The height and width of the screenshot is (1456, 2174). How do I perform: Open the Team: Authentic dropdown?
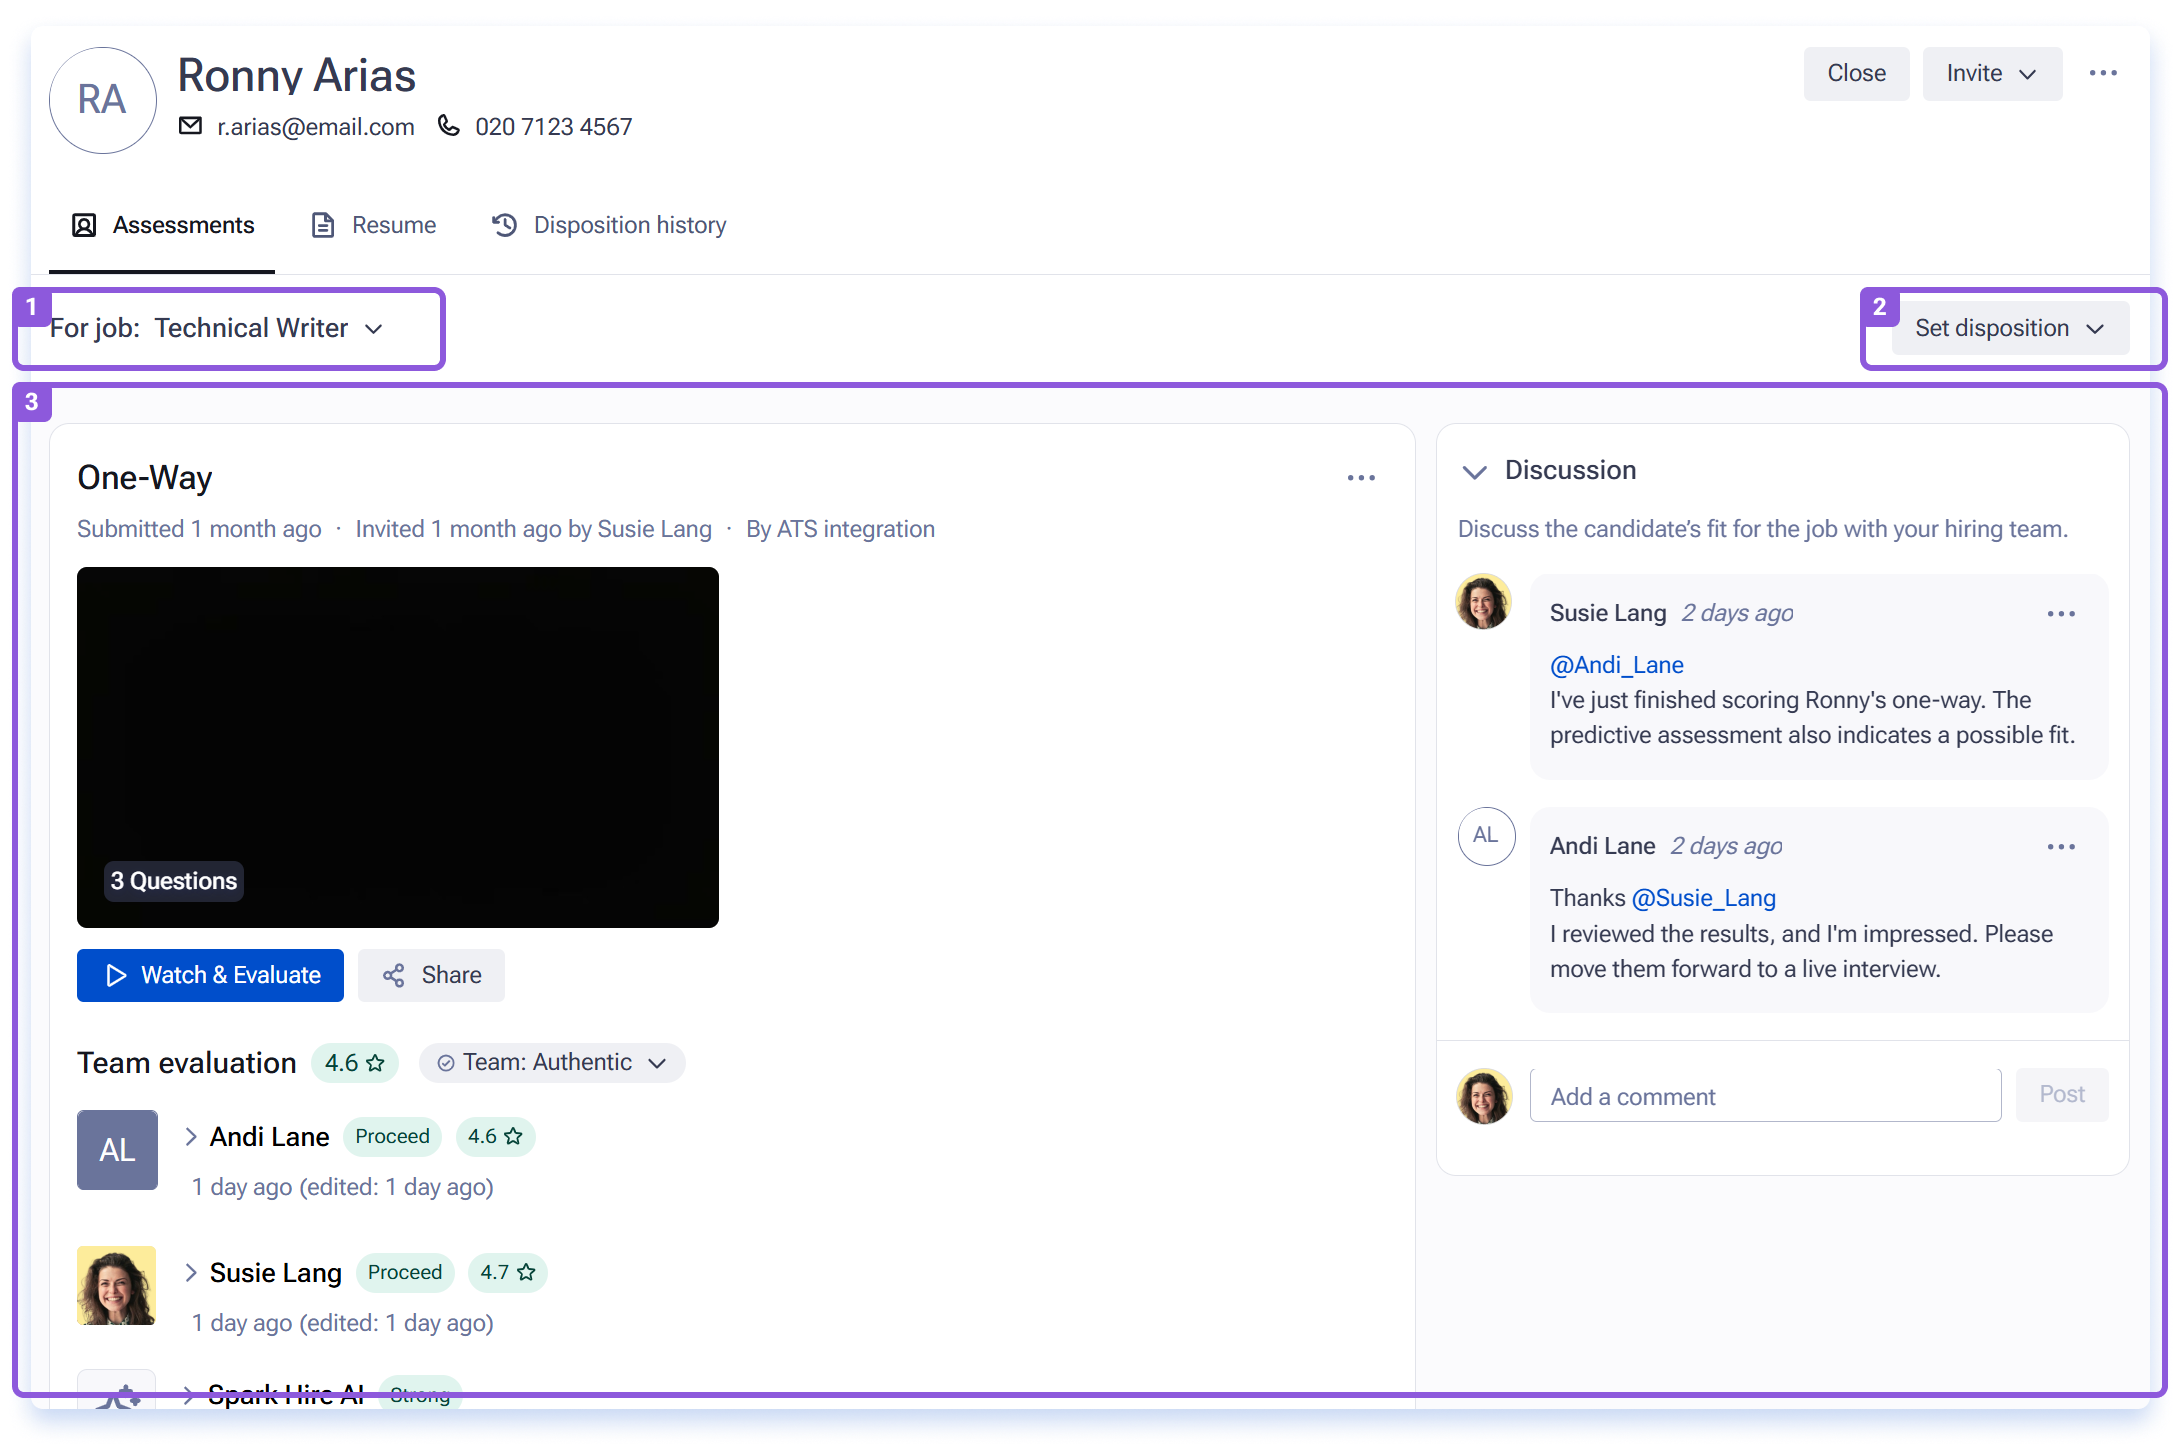552,1063
